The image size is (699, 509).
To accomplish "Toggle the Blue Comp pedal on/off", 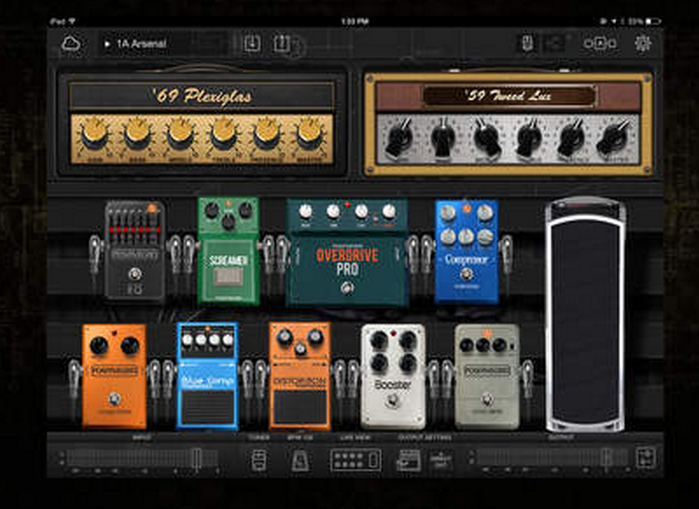I will (207, 407).
